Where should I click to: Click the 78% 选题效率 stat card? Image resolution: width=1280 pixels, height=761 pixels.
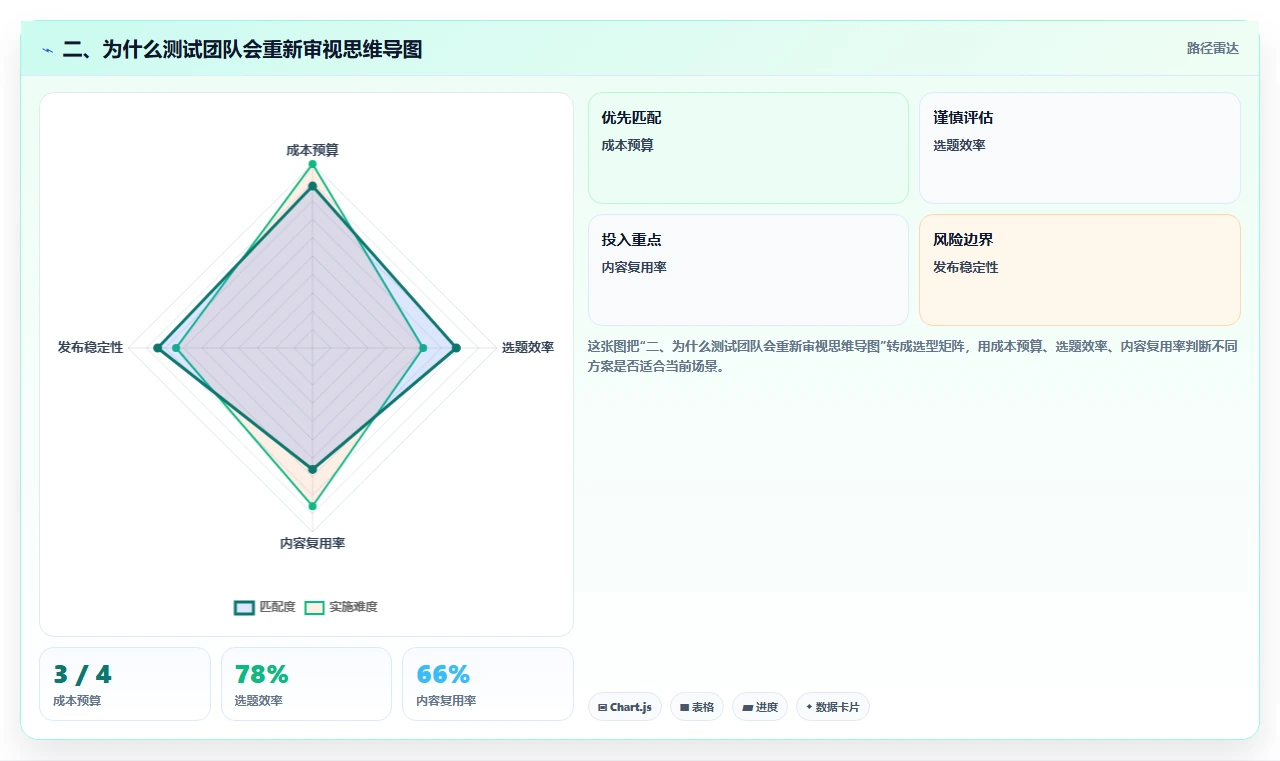306,684
